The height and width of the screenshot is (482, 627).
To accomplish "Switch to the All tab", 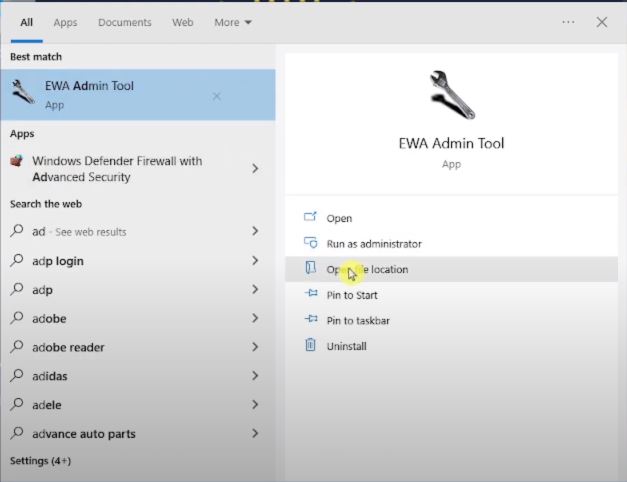I will 26,22.
